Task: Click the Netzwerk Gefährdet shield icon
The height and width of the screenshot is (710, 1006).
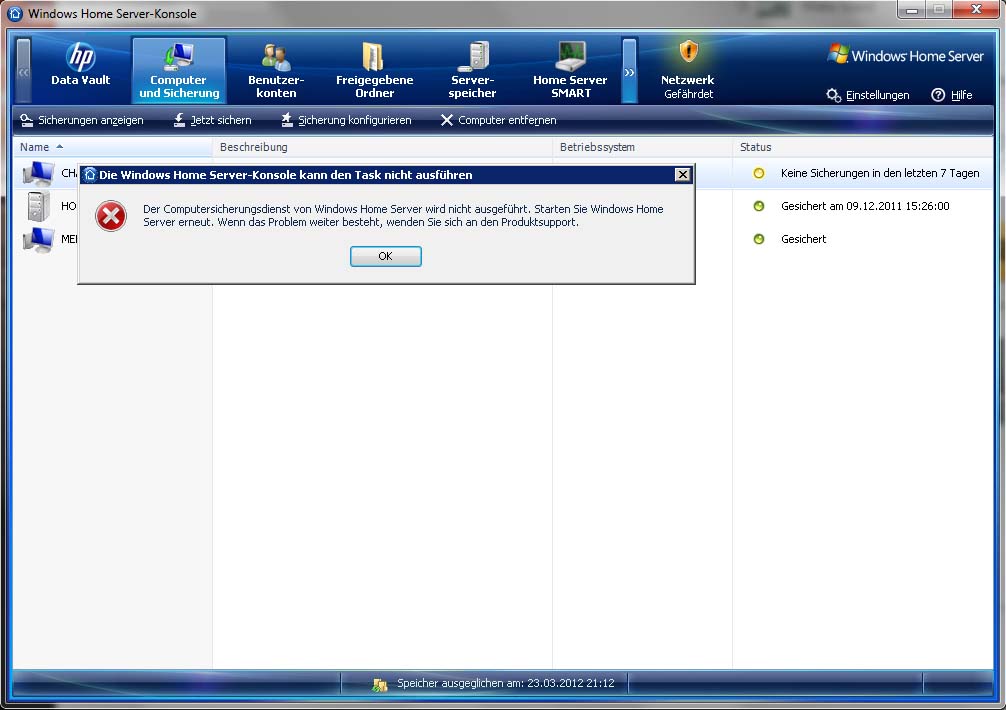Action: [x=688, y=51]
